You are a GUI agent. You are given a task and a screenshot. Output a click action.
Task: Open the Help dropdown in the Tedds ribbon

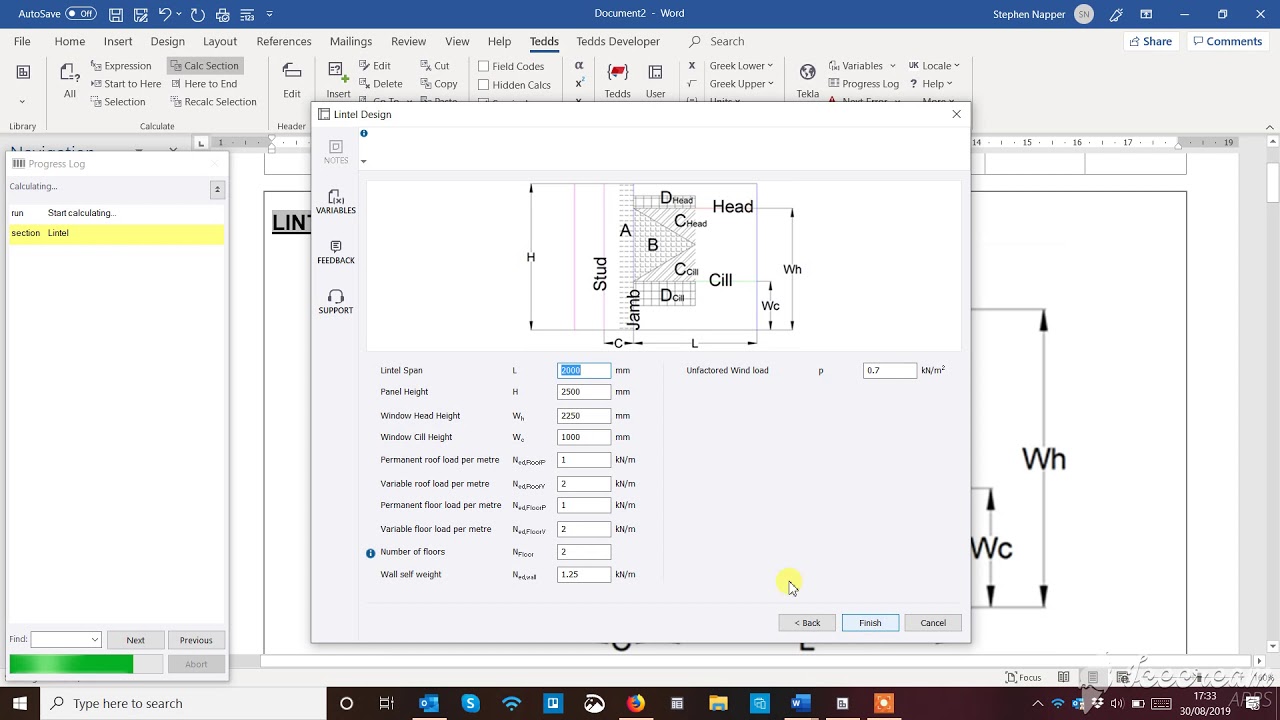[x=930, y=84]
